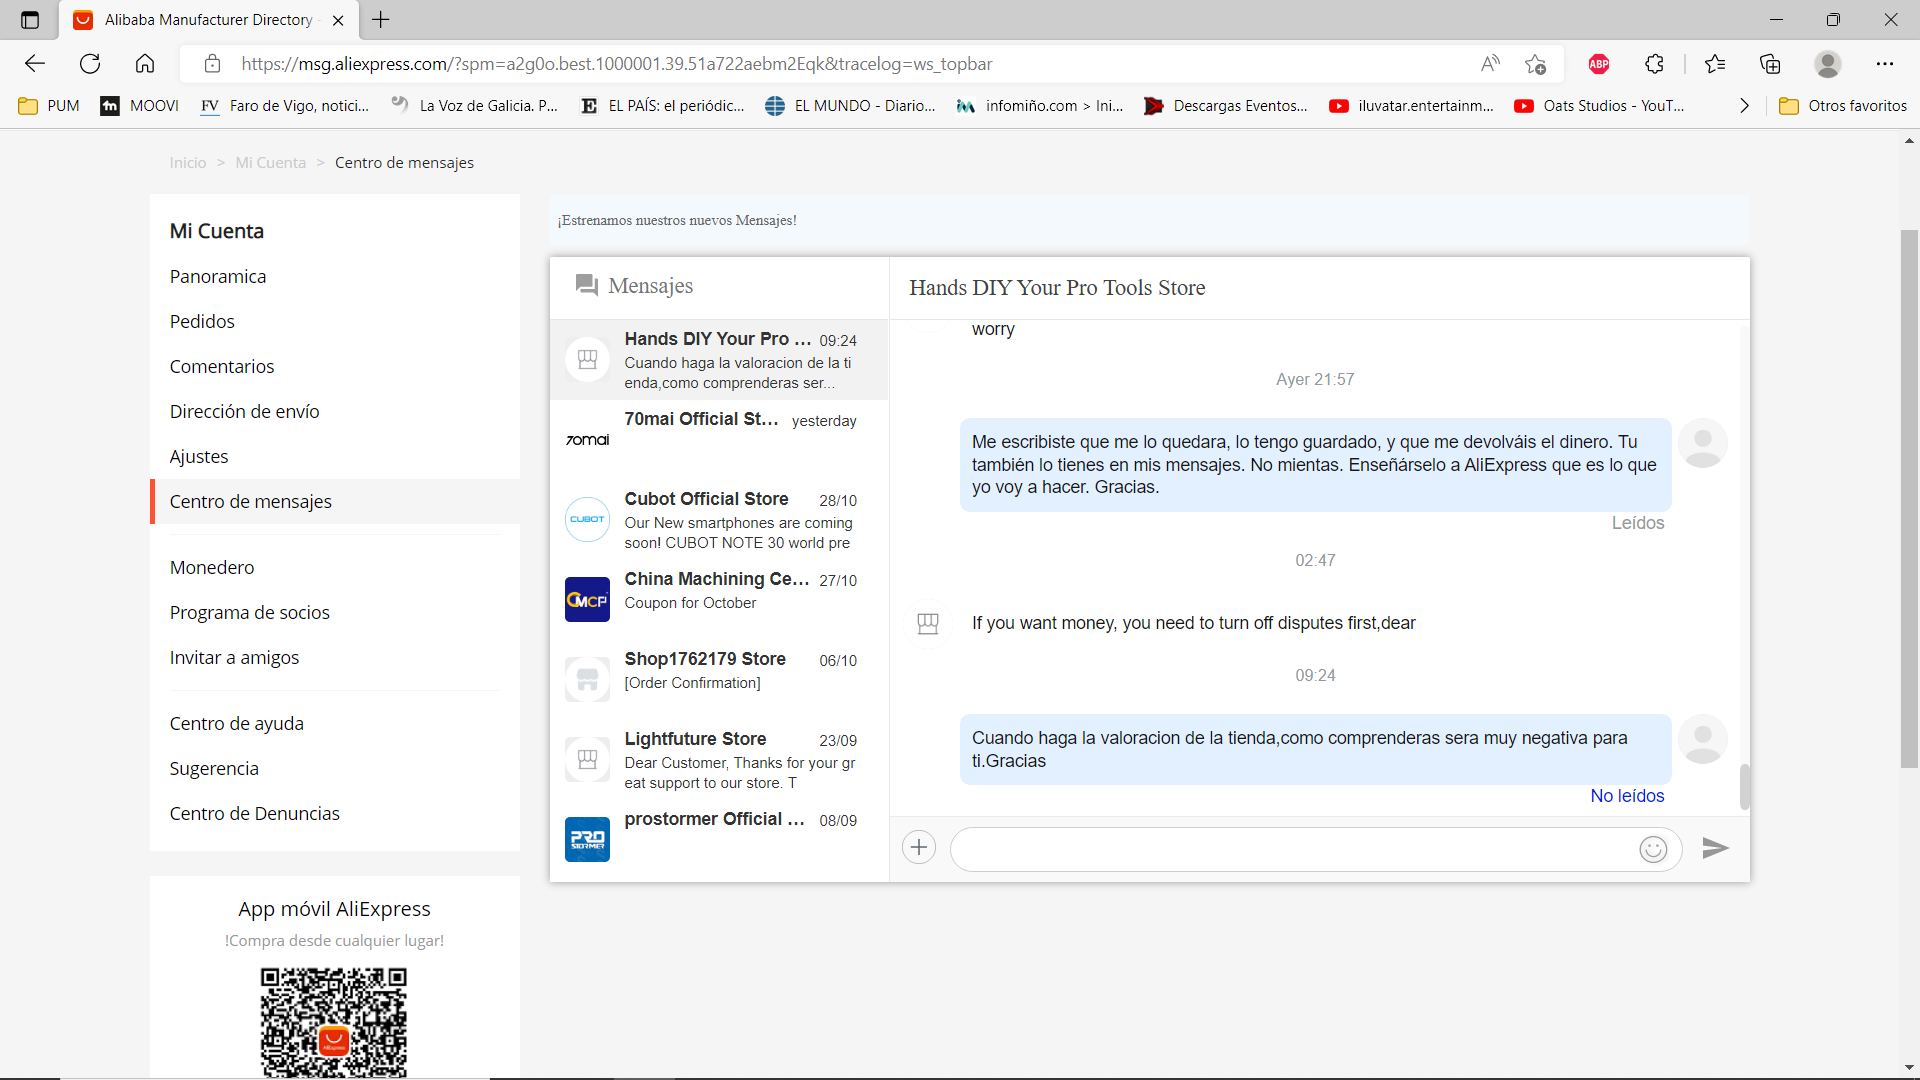This screenshot has height=1080, width=1920.
Task: Click the chat conversation scrollbar thumb
Action: (1745, 787)
